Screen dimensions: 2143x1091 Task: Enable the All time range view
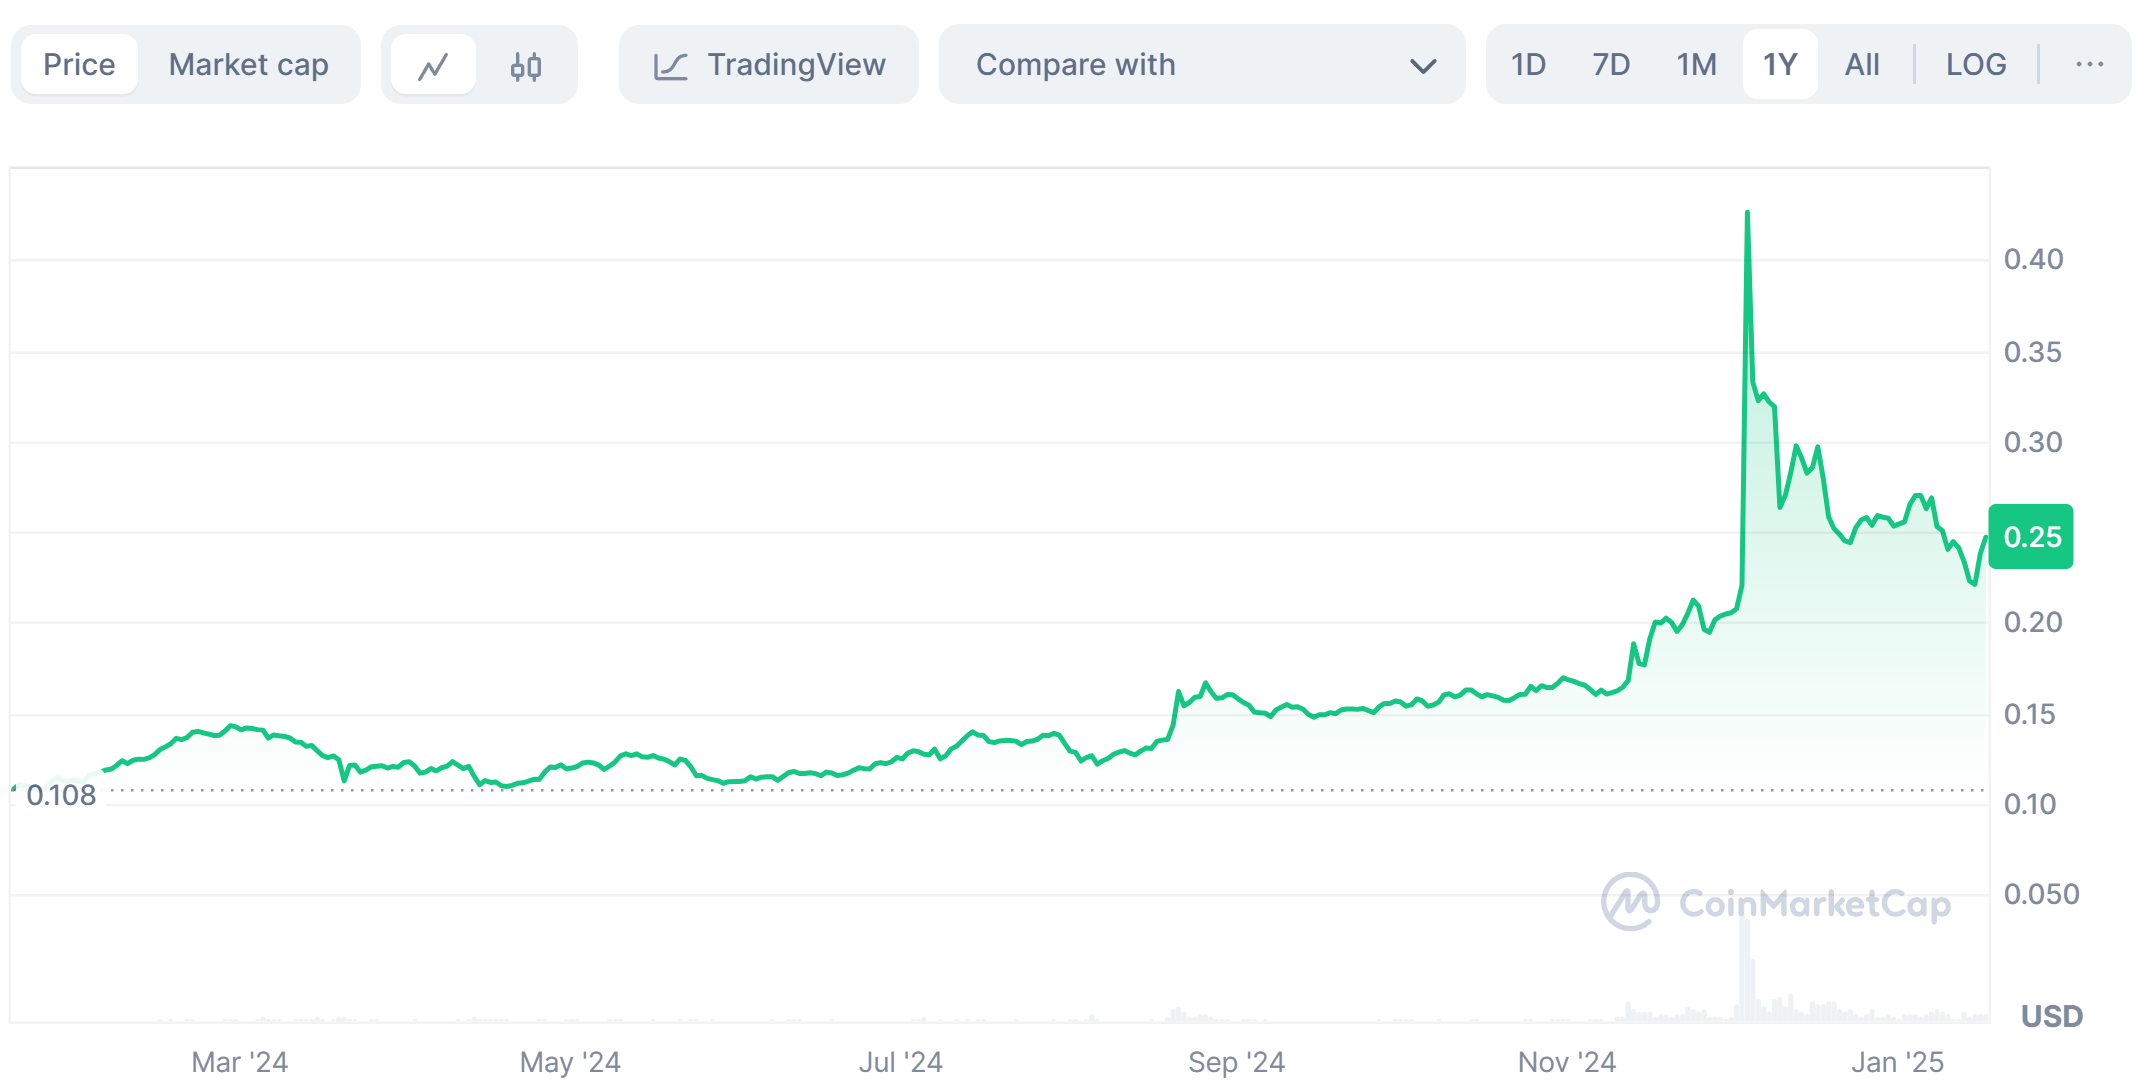click(1862, 64)
